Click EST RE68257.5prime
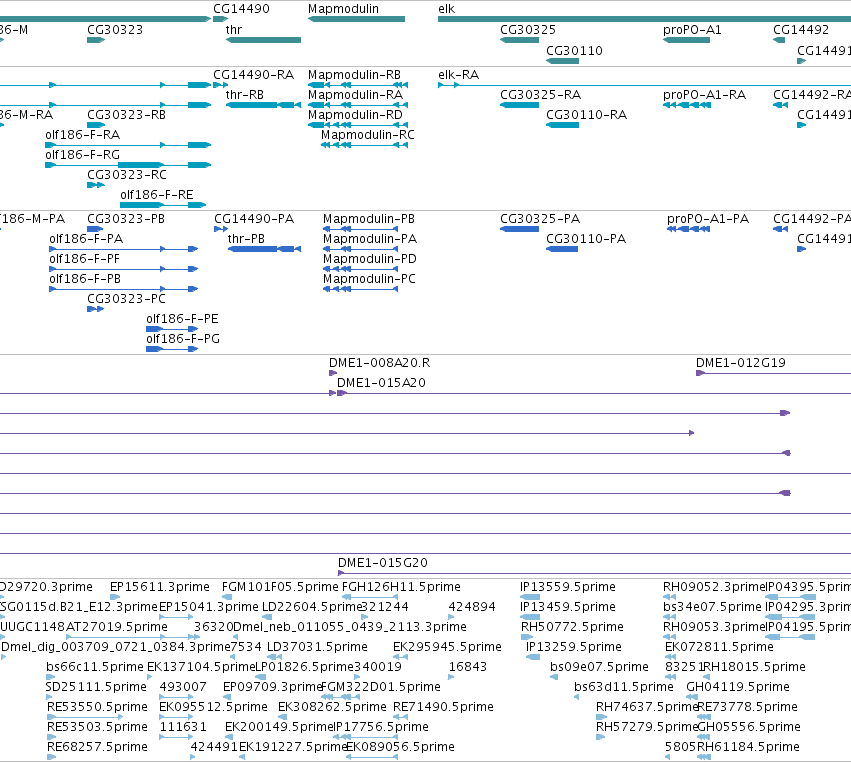The image size is (851, 762). tap(97, 747)
